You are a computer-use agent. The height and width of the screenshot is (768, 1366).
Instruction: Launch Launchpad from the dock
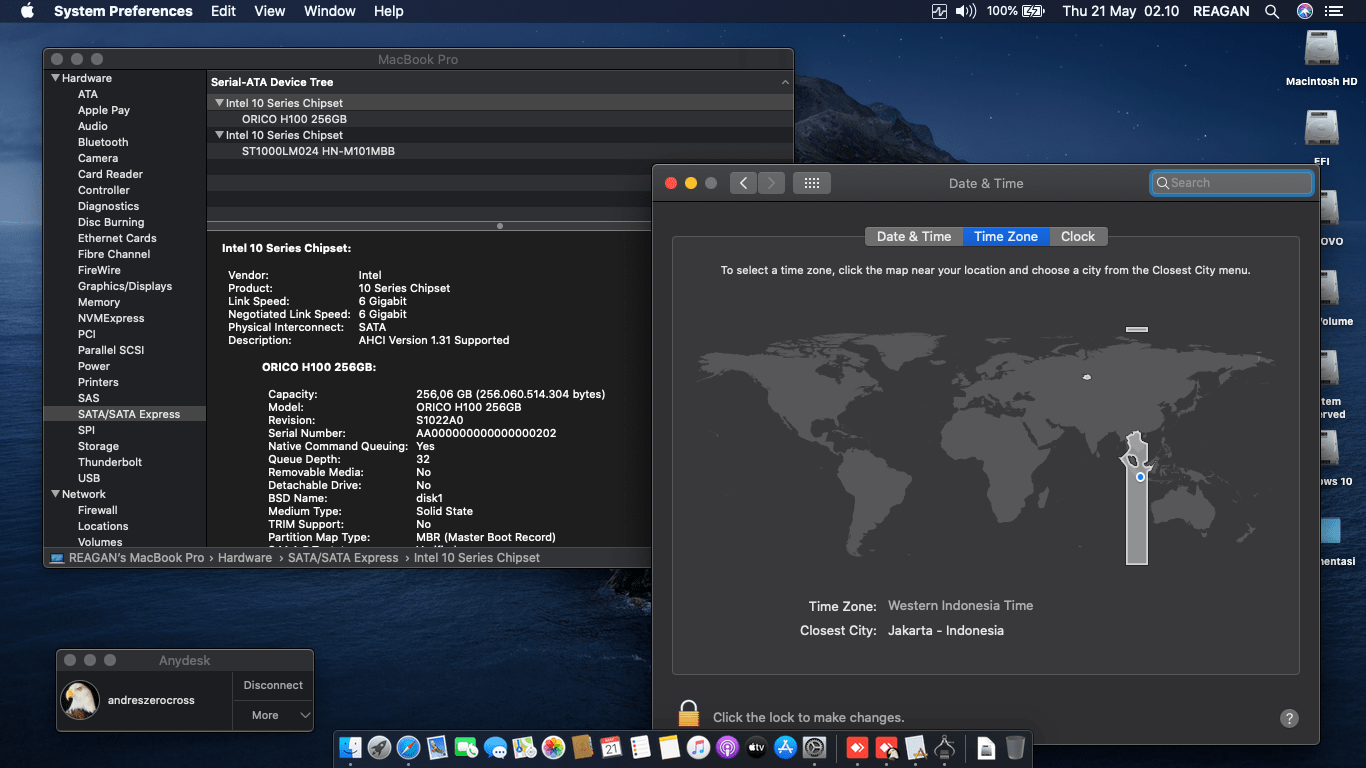coord(379,747)
